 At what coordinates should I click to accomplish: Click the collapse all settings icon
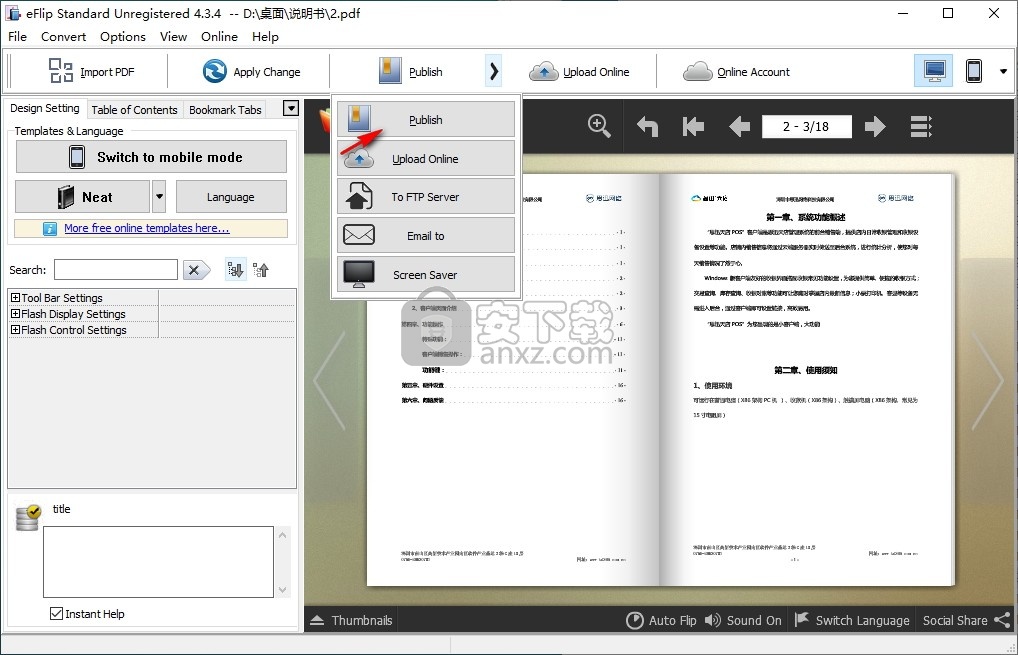point(261,269)
